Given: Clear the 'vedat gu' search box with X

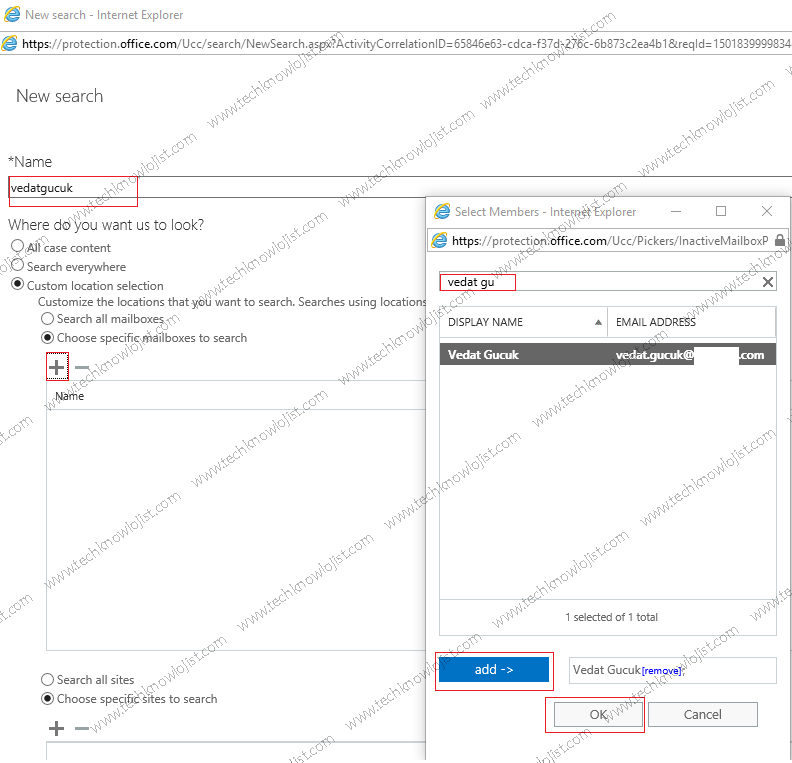Looking at the screenshot, I should (767, 282).
